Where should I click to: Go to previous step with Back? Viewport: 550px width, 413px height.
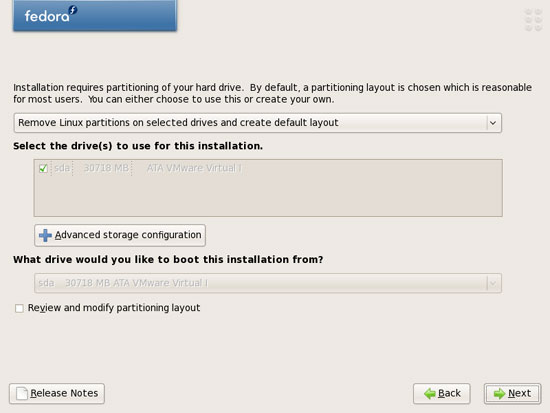click(442, 394)
